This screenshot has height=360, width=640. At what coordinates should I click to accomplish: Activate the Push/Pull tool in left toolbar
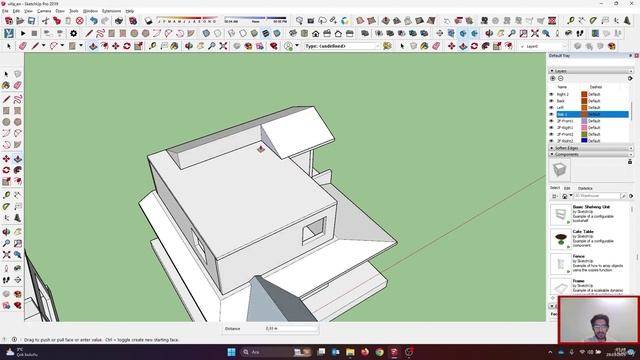click(18, 159)
